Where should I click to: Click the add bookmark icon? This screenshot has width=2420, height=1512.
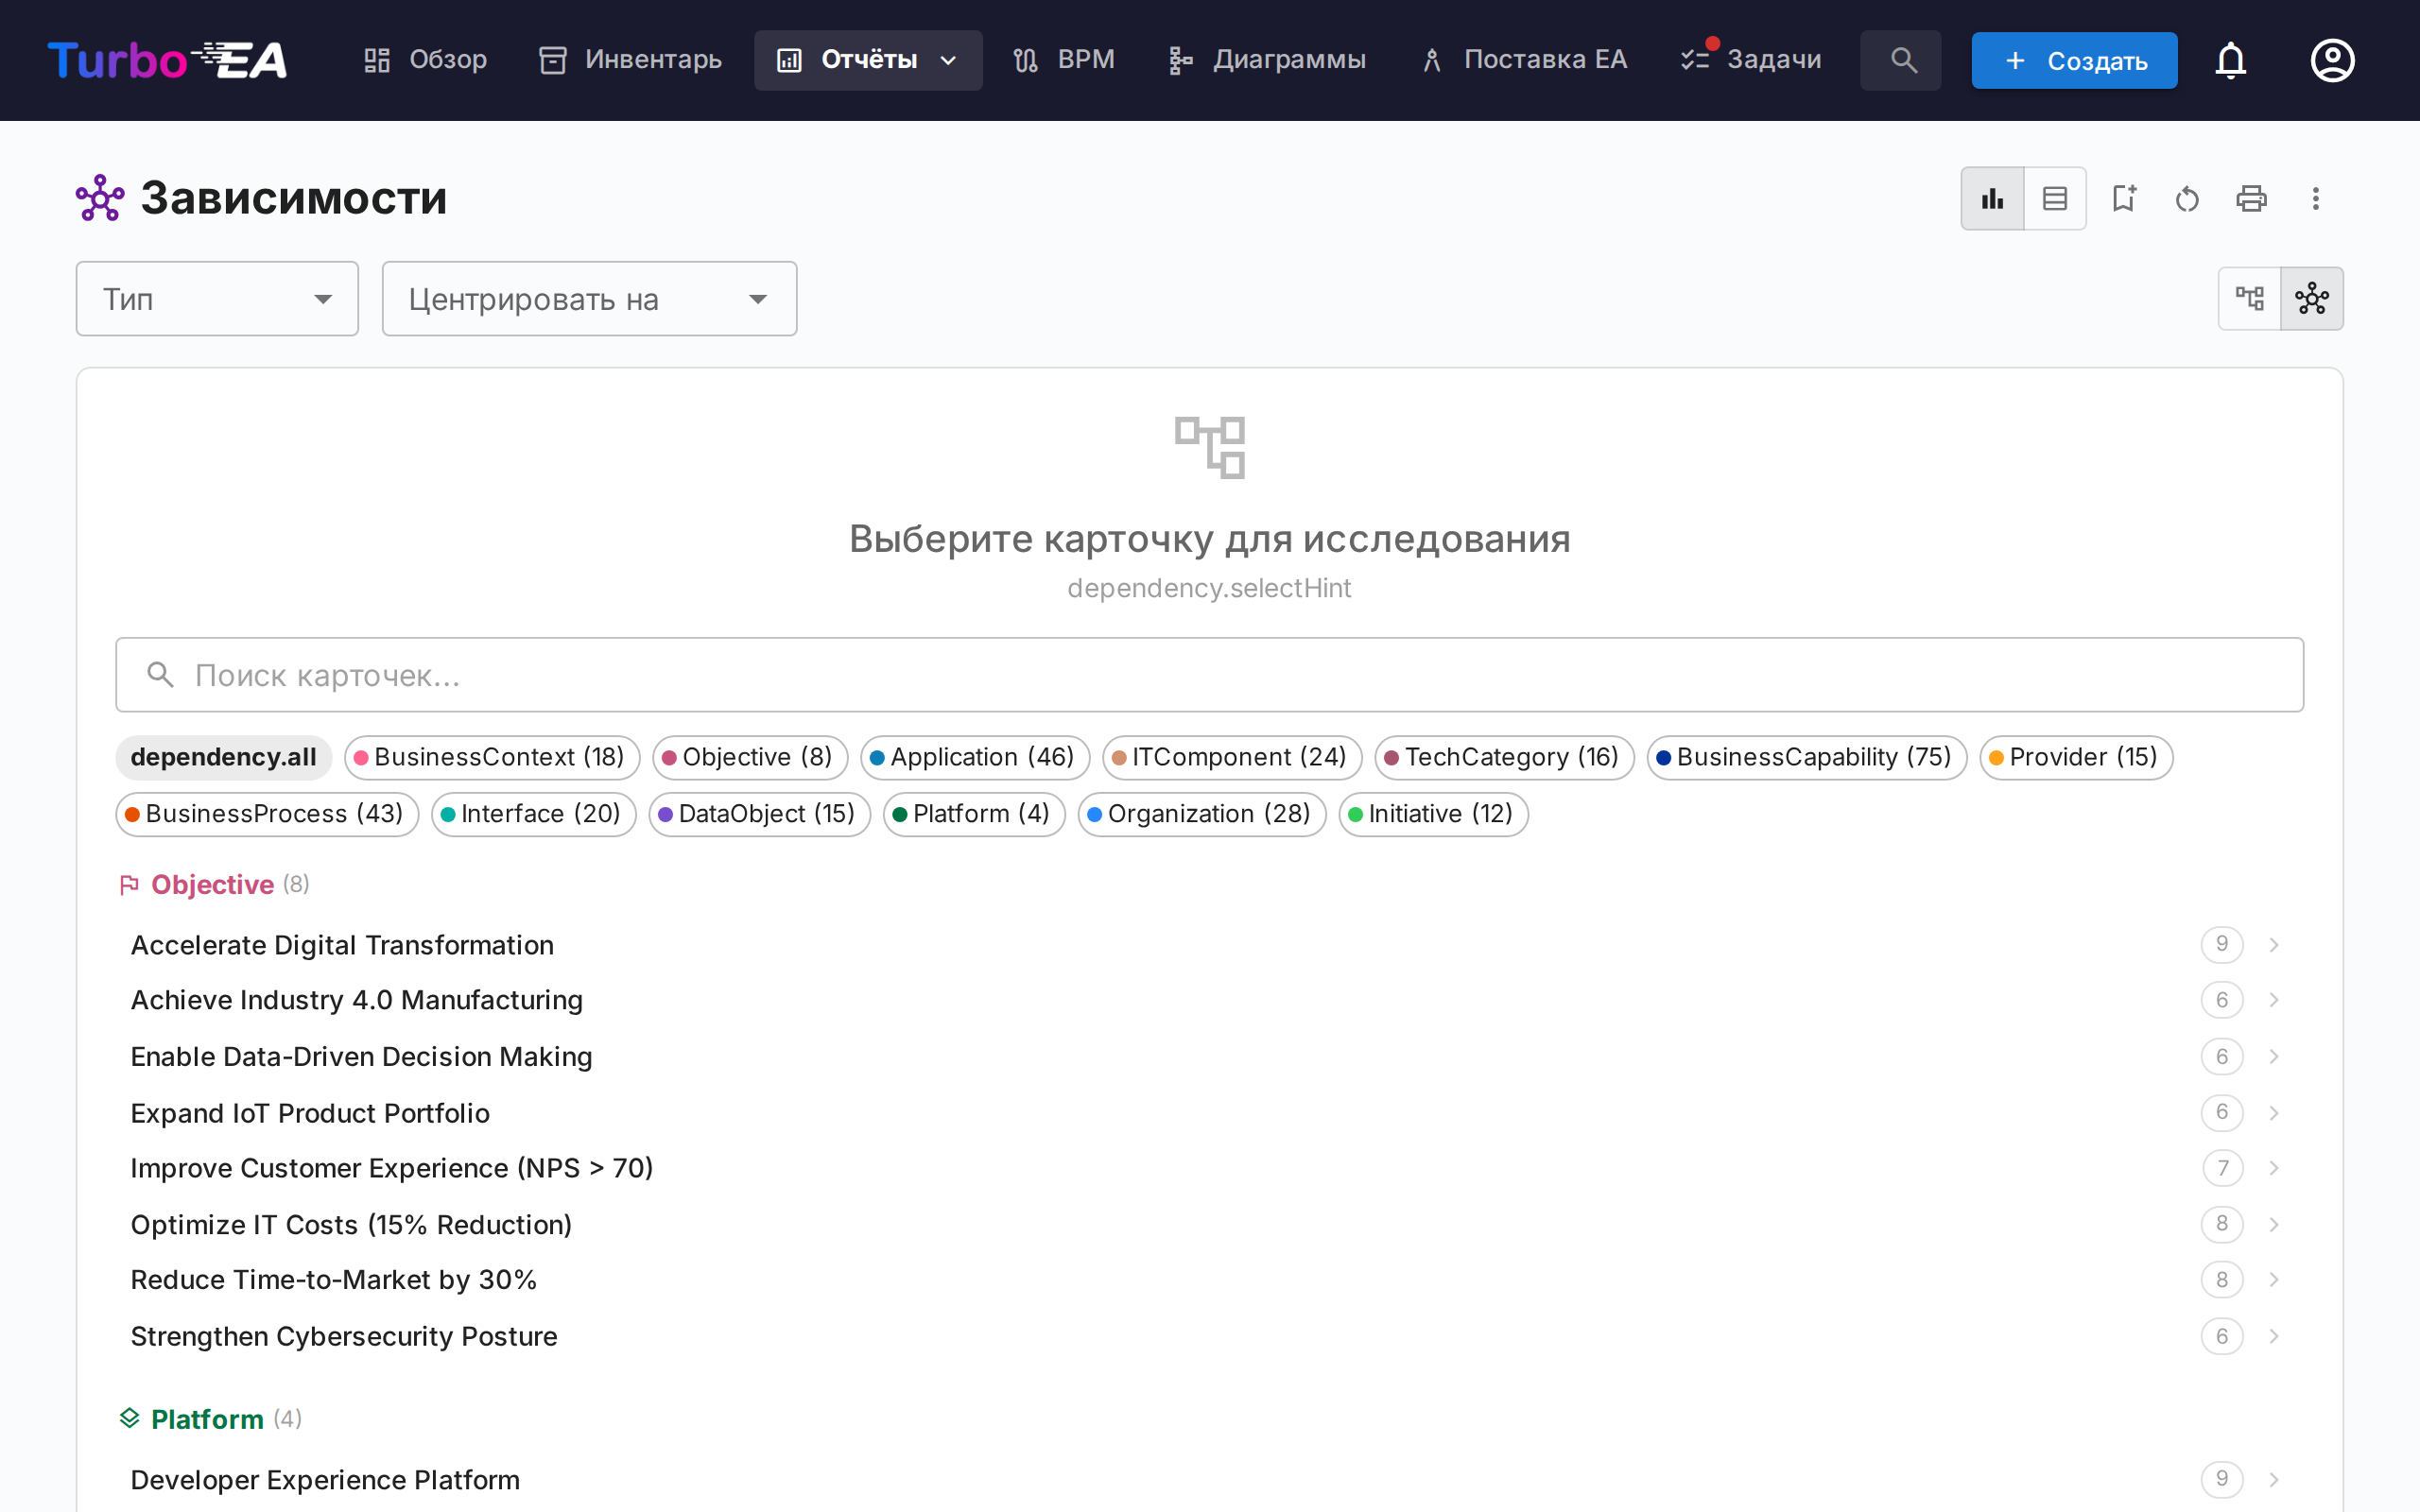coord(2124,198)
